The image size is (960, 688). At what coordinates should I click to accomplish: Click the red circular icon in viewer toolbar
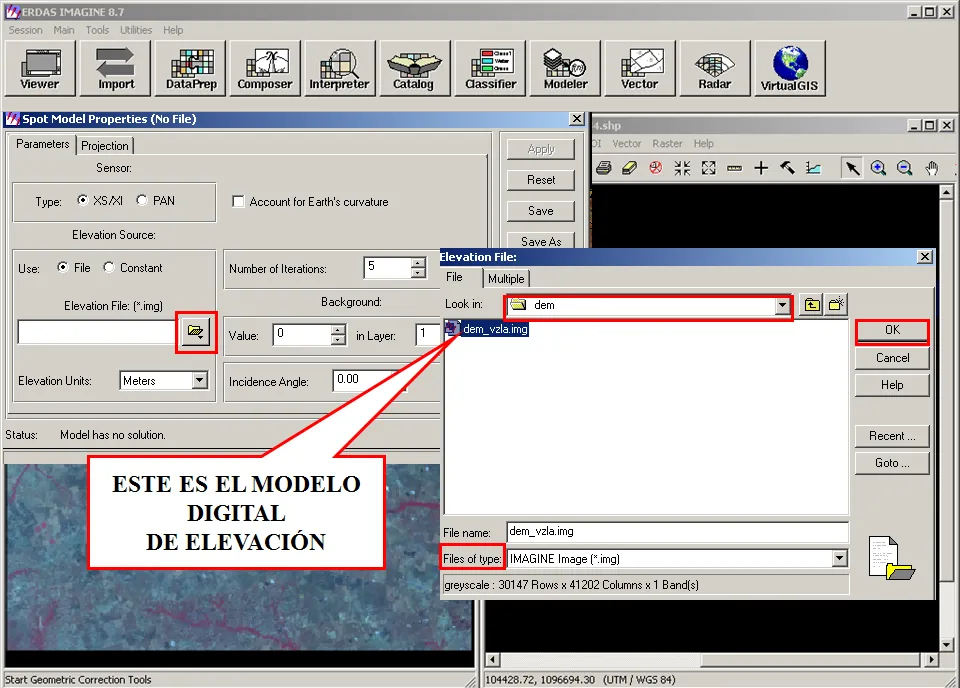pyautogui.click(x=656, y=168)
